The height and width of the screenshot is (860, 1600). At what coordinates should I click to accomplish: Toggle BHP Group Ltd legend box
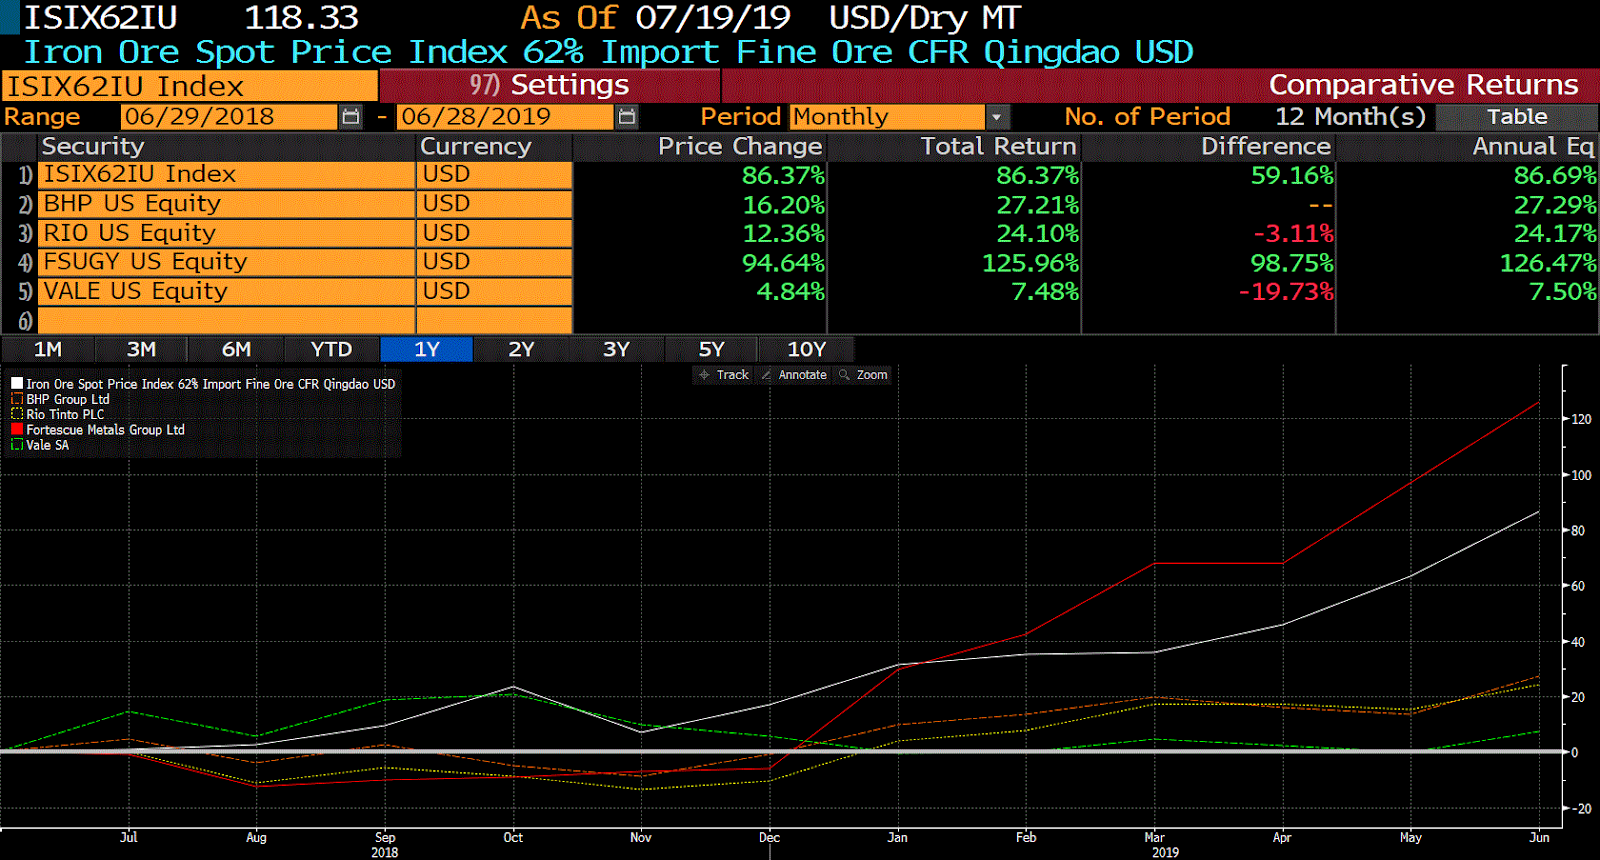click(17, 399)
